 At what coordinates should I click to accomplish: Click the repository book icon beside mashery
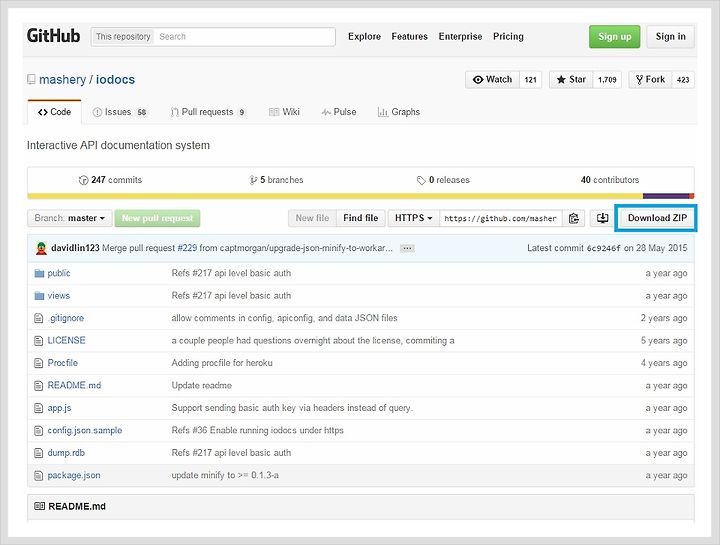[31, 80]
